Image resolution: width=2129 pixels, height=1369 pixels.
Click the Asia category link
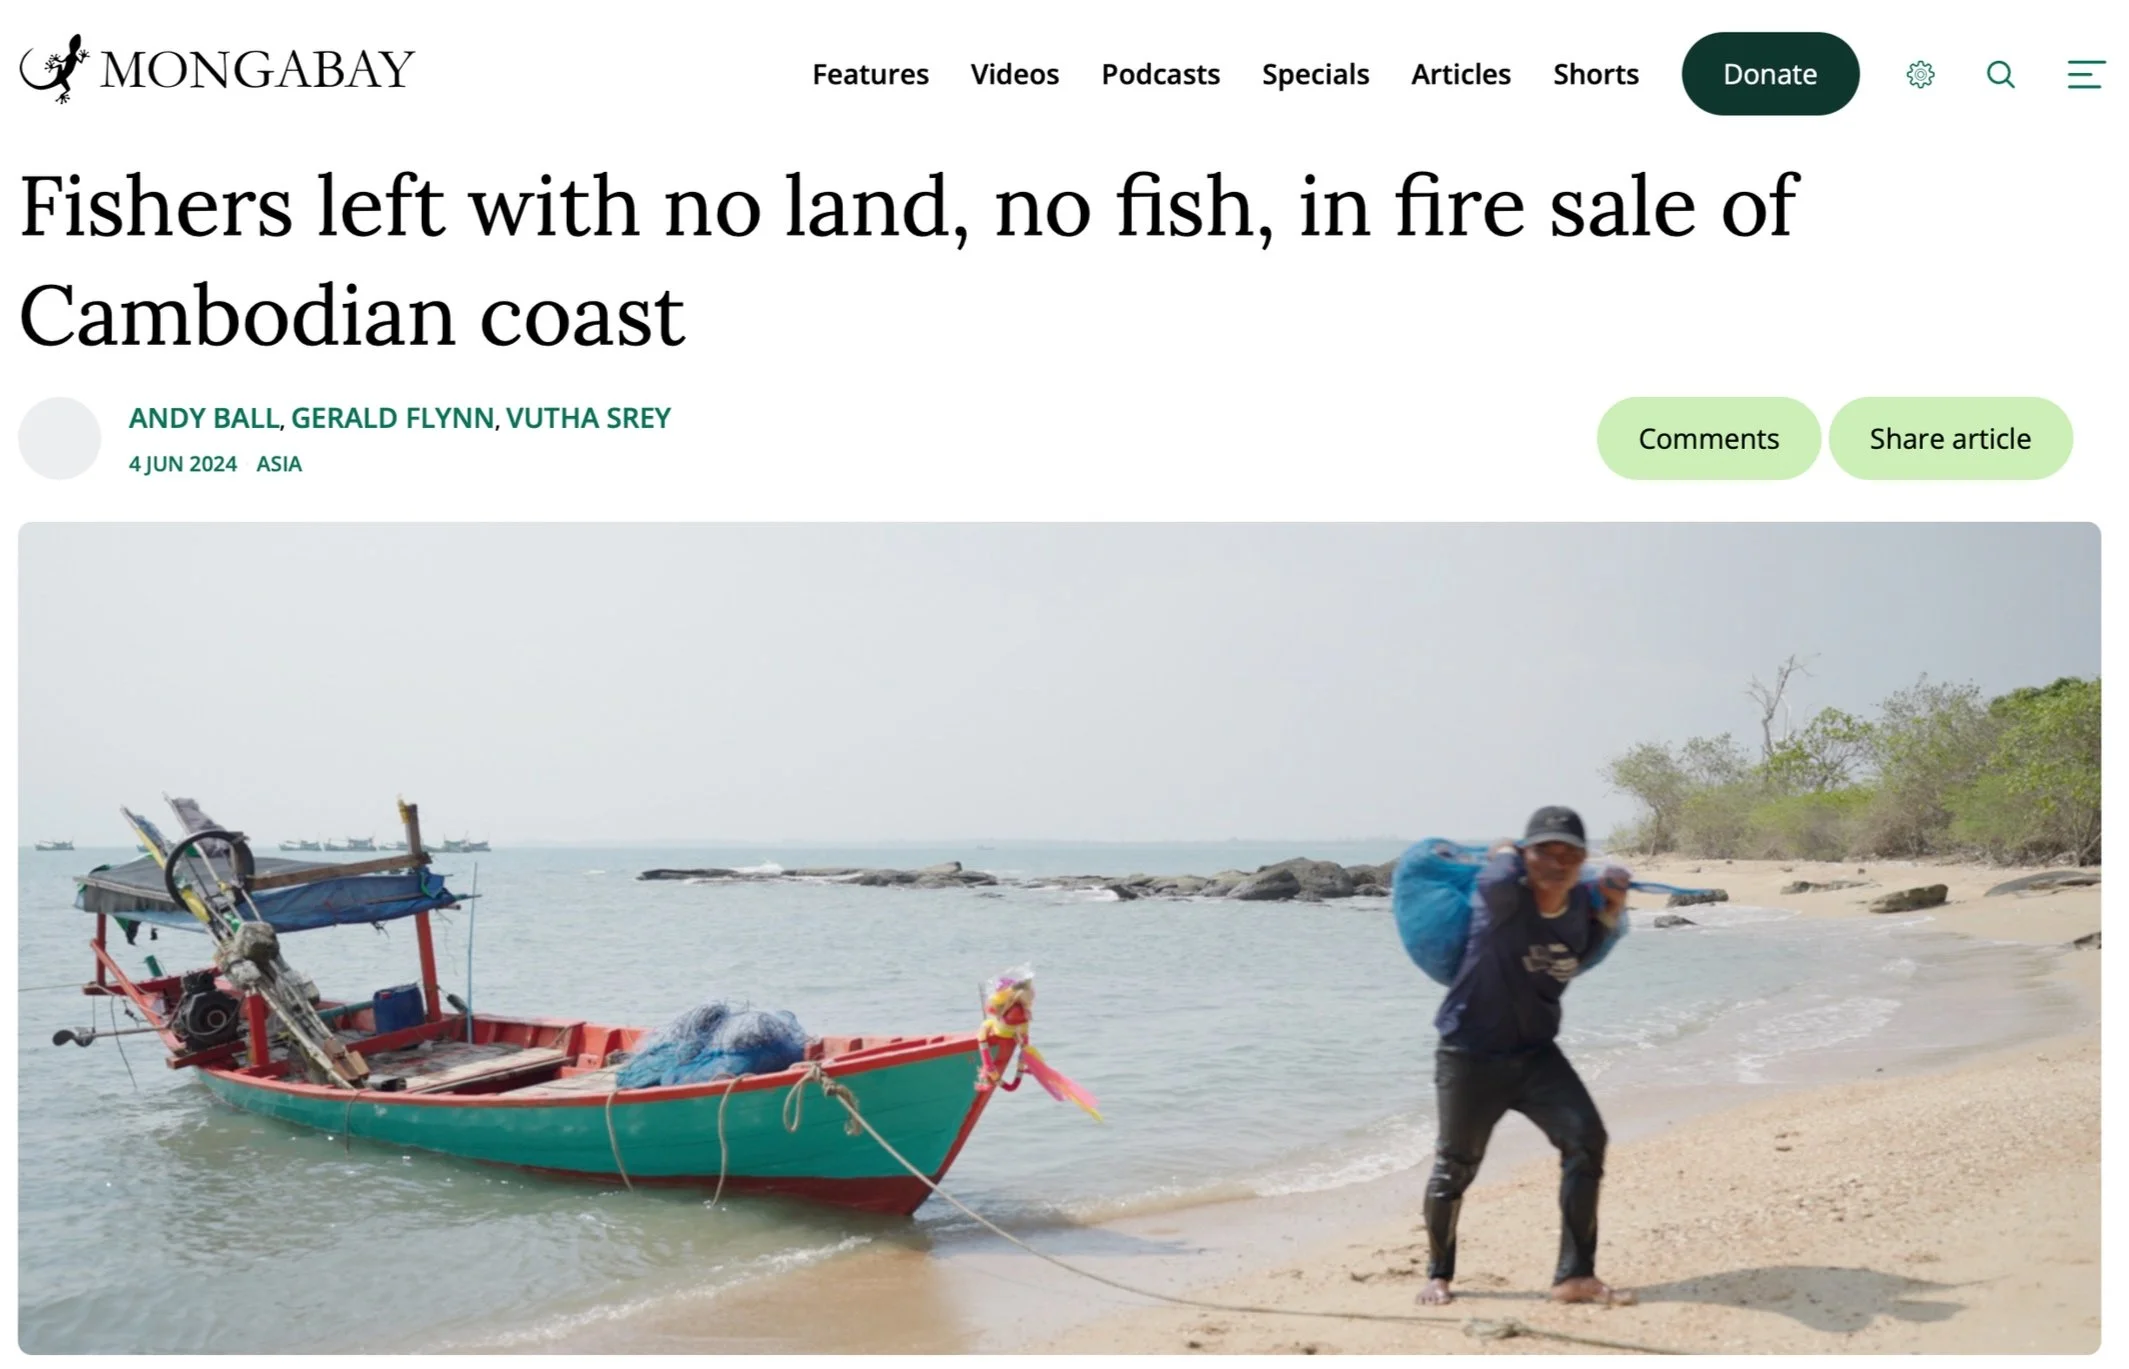279,464
